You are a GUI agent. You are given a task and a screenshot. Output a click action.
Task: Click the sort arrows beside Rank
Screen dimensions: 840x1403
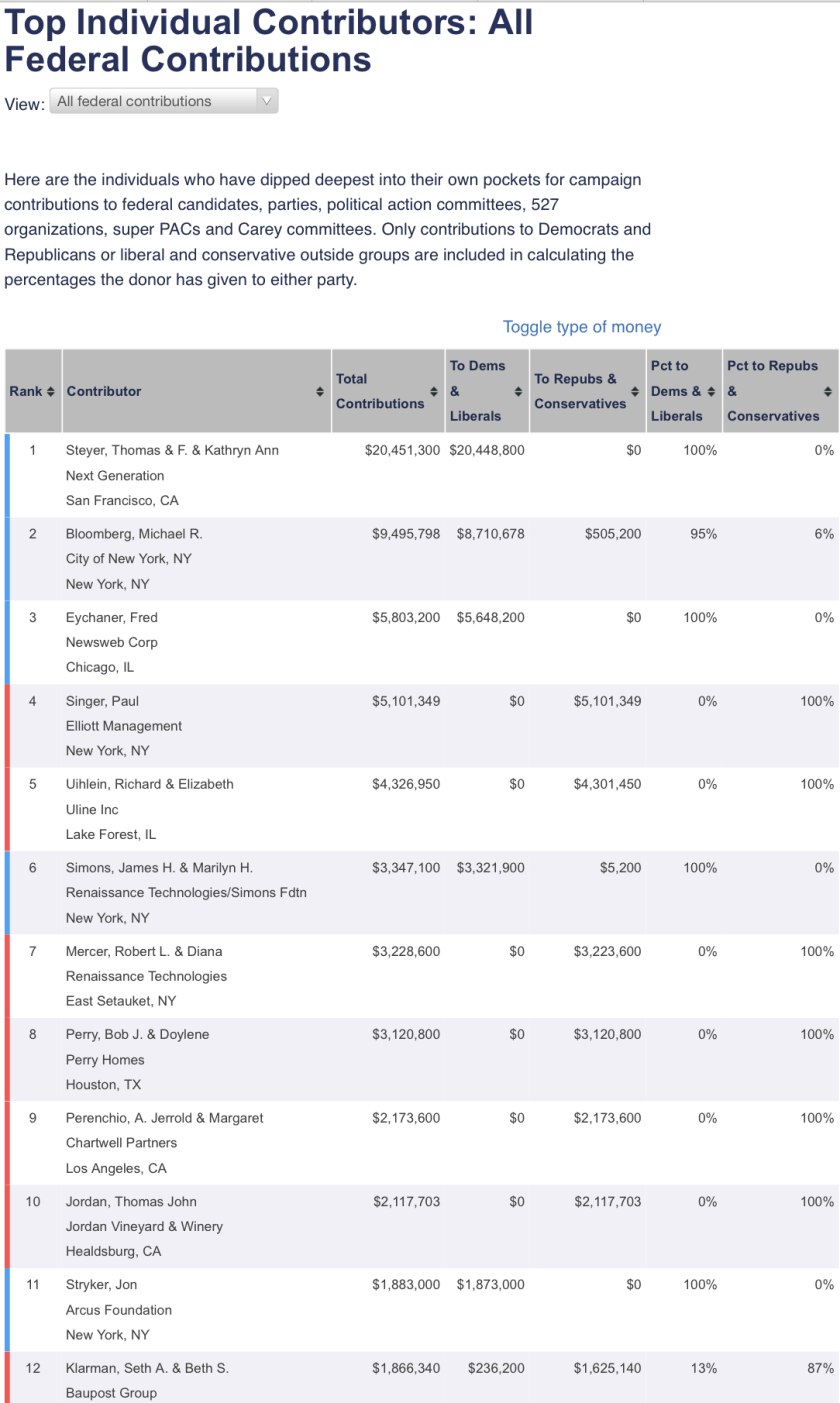(51, 391)
